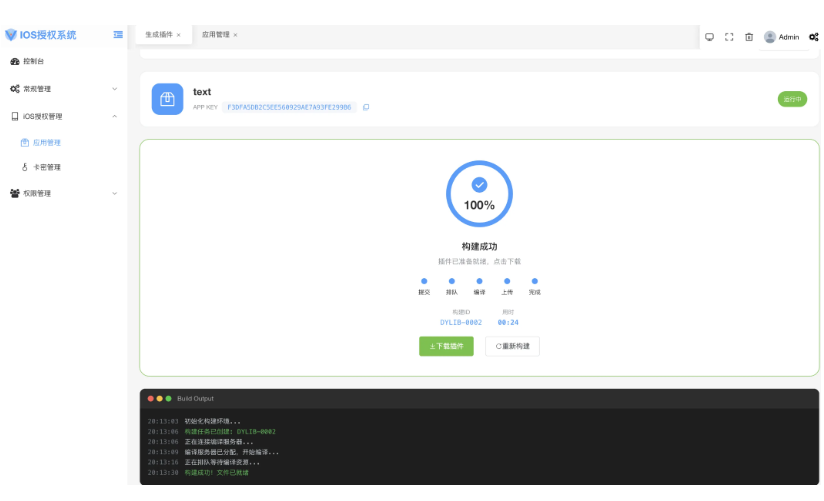The image size is (824, 501).
Task: Click the iOS授权系统 shield logo
Action: point(11,35)
